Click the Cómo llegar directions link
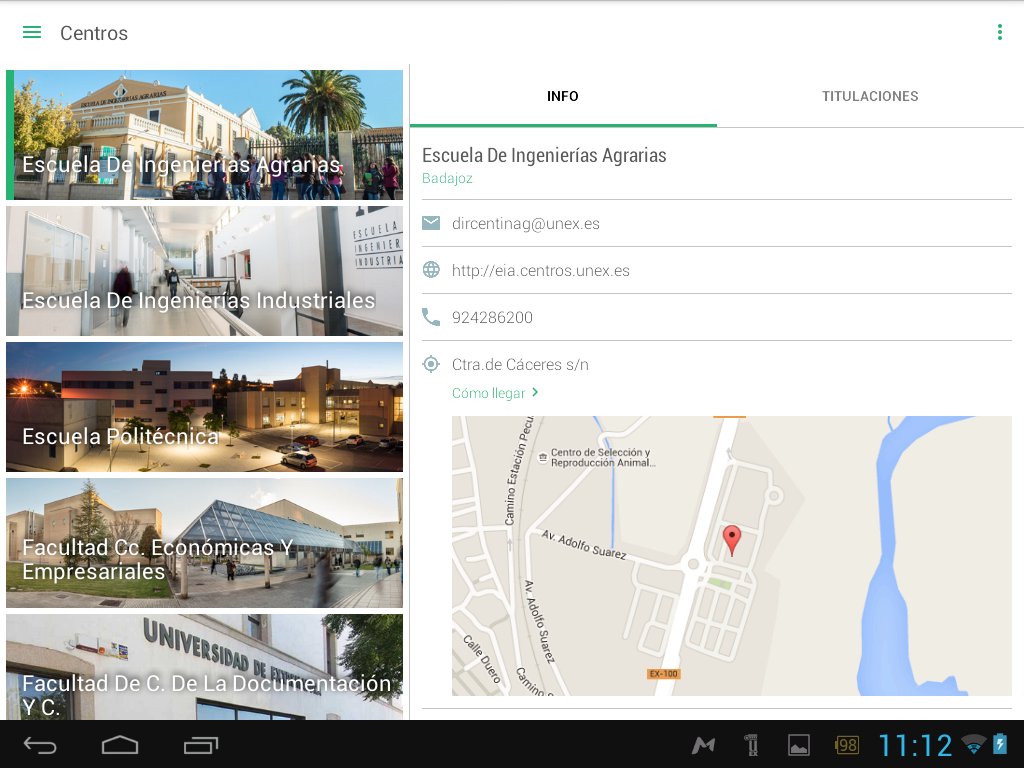Viewport: 1024px width, 768px height. tap(488, 393)
